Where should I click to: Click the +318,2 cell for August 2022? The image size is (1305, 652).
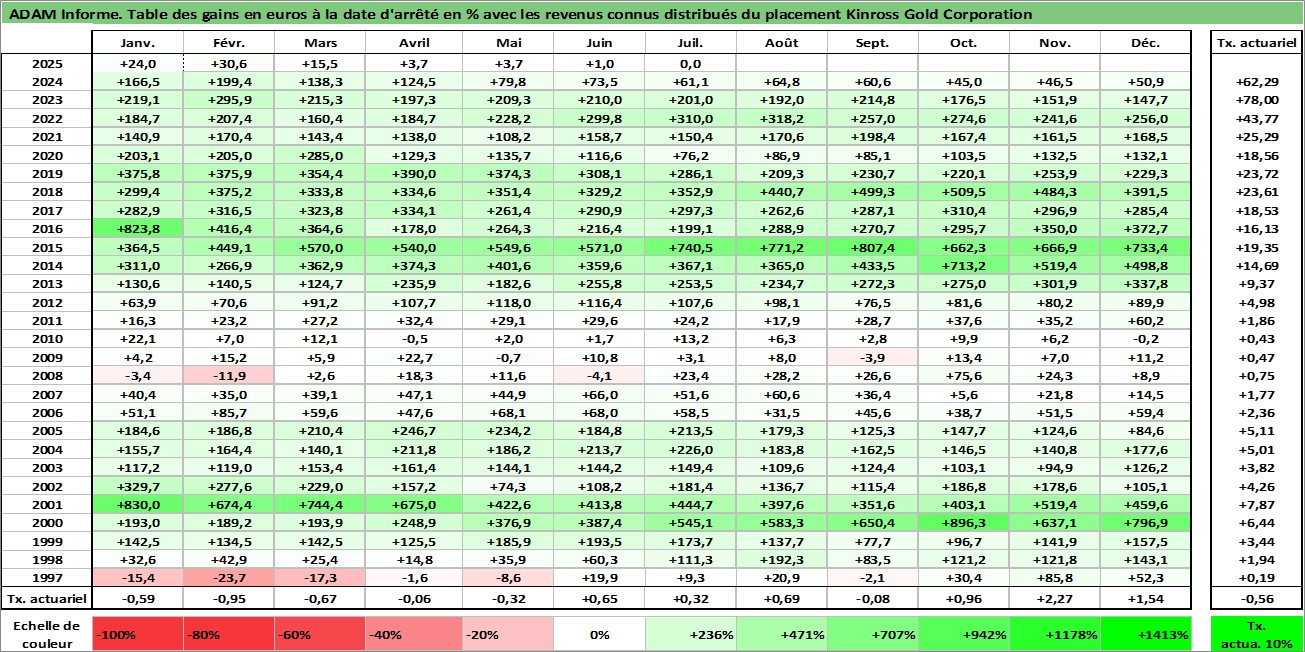pos(781,118)
